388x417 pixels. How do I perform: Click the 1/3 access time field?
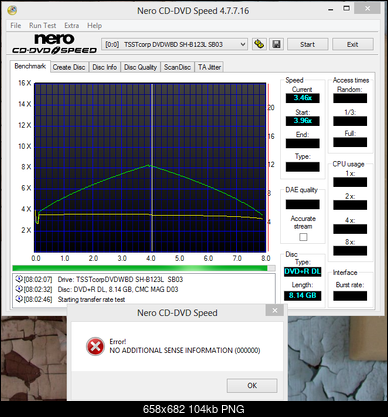(x=350, y=121)
